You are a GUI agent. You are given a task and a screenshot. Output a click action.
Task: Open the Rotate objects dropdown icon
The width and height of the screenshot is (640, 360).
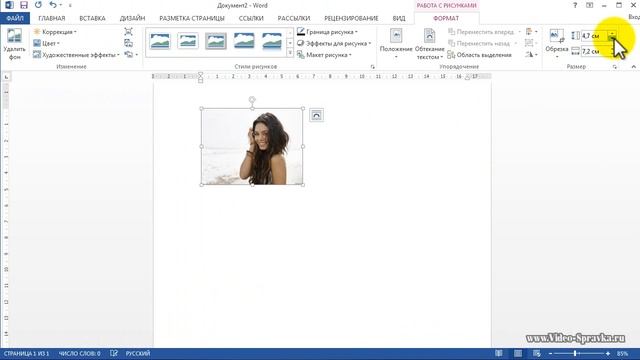(531, 55)
